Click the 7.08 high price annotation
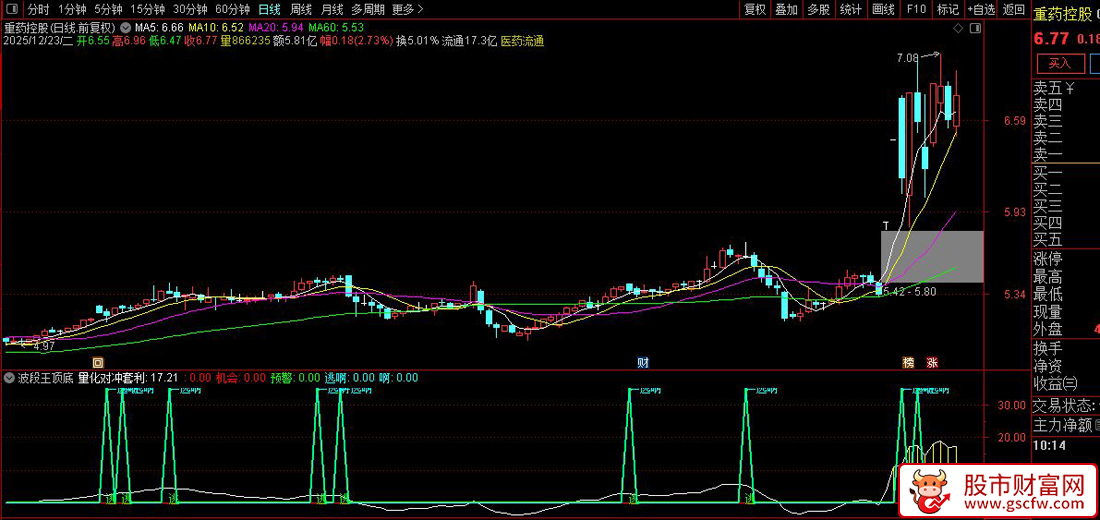Screen dimensions: 1100x520 pyautogui.click(x=907, y=59)
